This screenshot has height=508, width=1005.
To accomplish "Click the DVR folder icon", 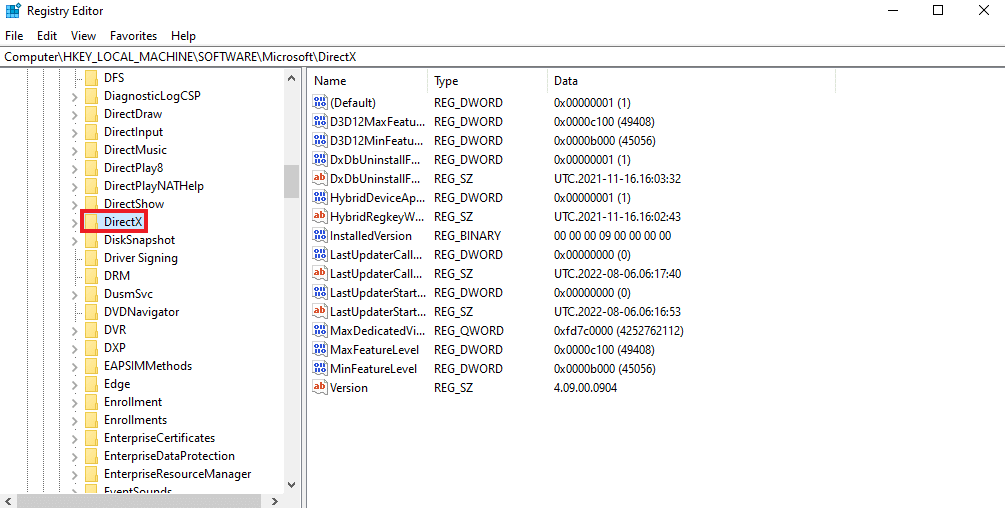I will 92,330.
